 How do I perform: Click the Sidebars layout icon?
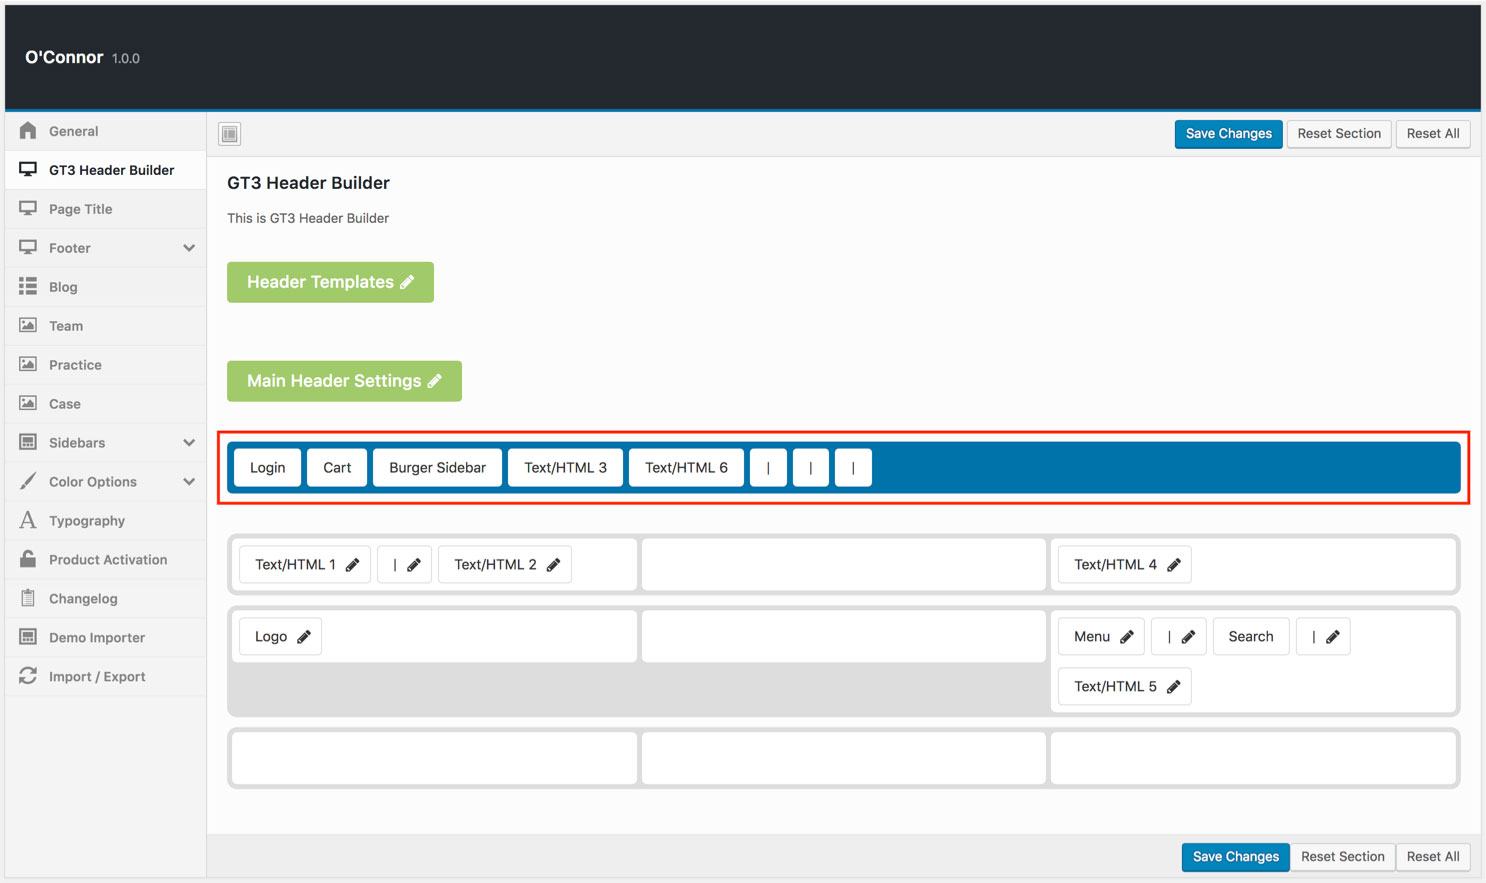pos(28,443)
